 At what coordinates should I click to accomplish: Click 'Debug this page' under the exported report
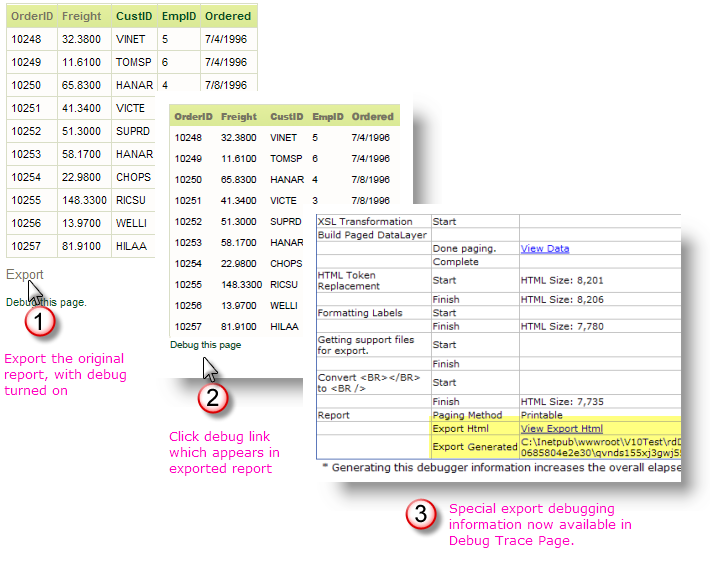tap(205, 345)
